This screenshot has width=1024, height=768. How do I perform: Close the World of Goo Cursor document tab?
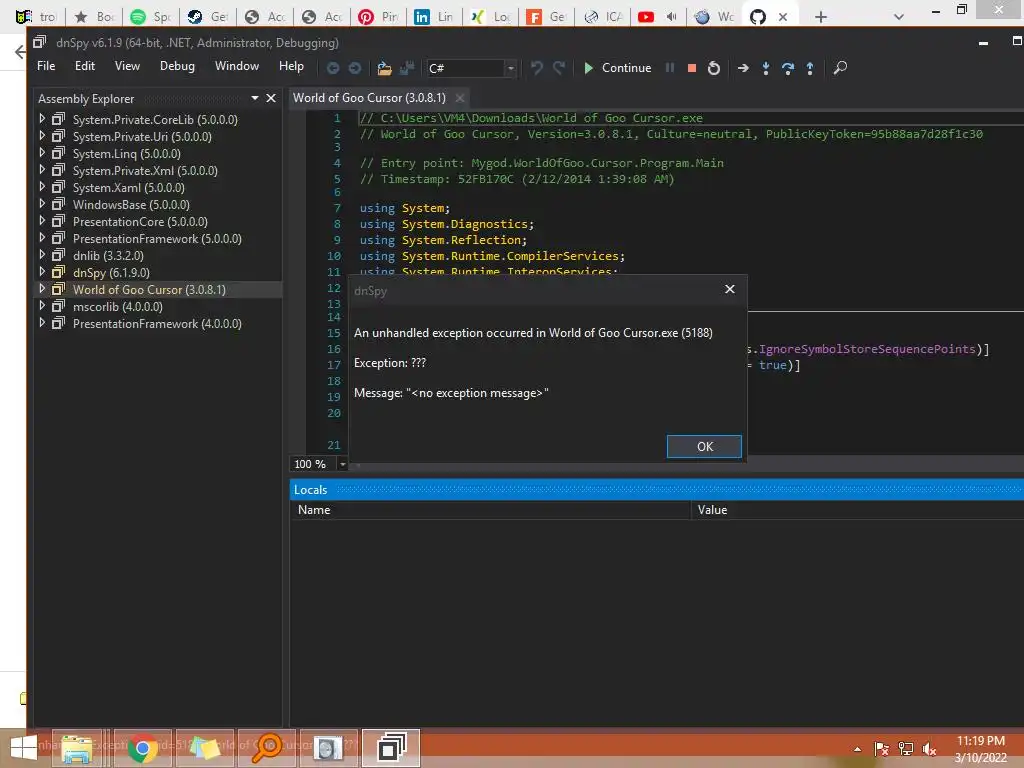coord(460,98)
